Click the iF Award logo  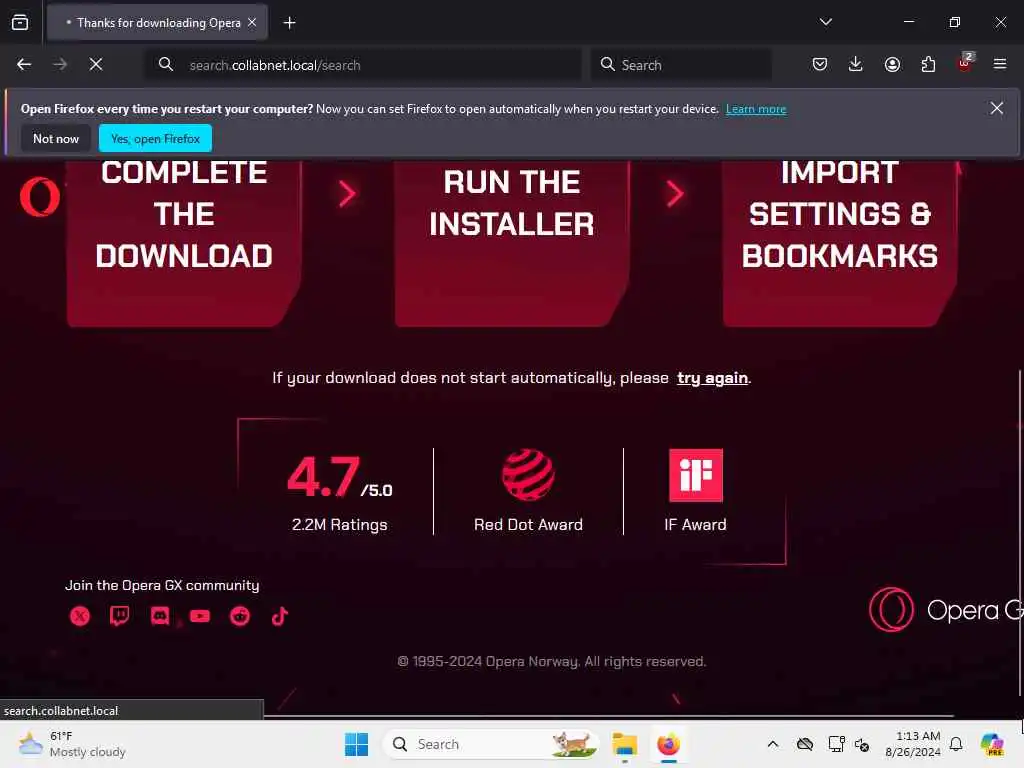click(x=696, y=475)
